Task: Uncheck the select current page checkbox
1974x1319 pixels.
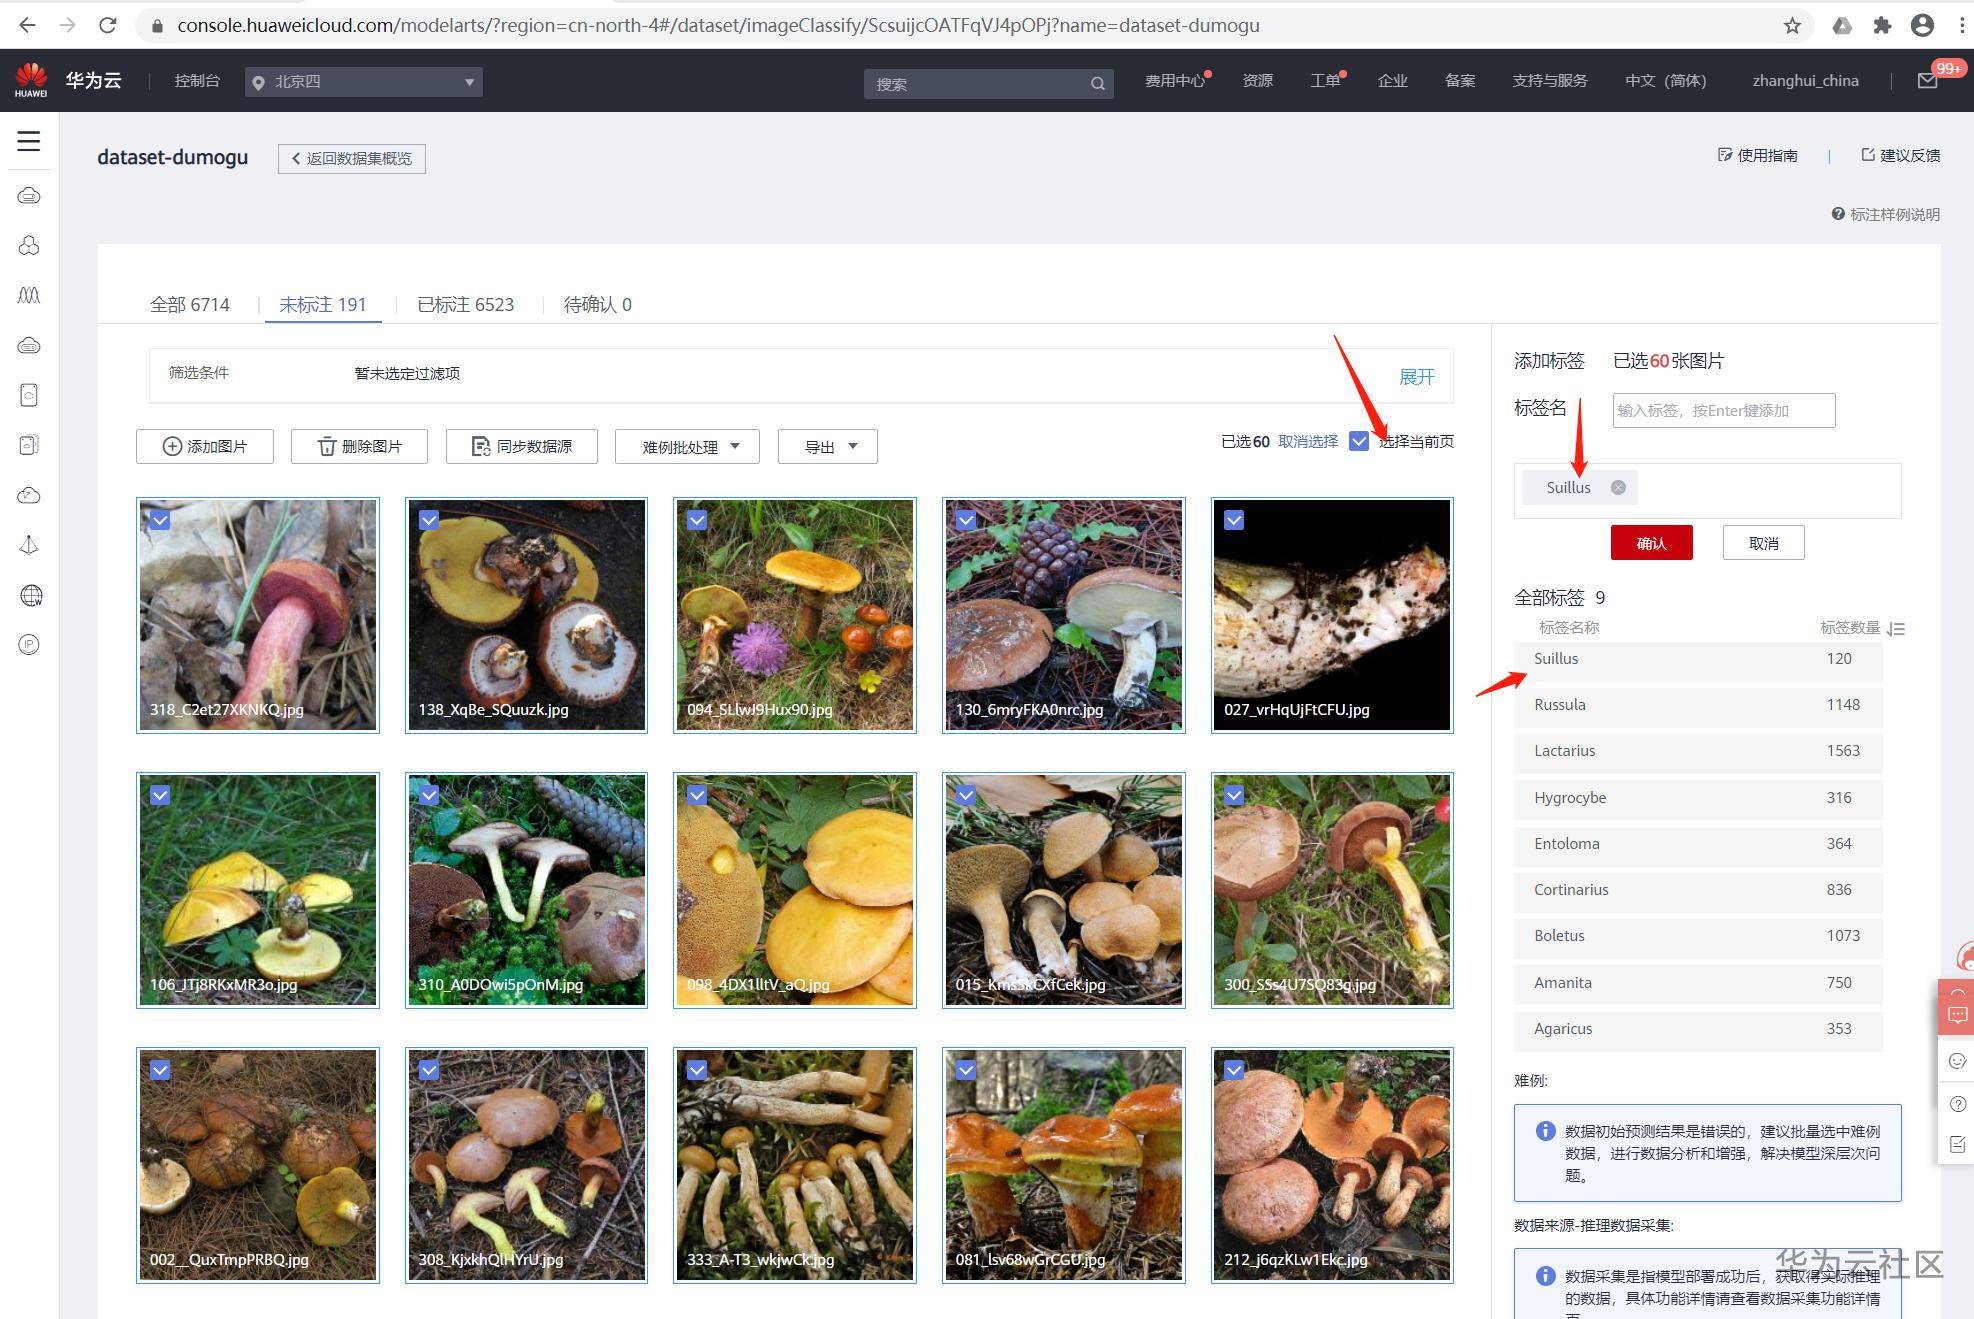Action: [x=1358, y=441]
